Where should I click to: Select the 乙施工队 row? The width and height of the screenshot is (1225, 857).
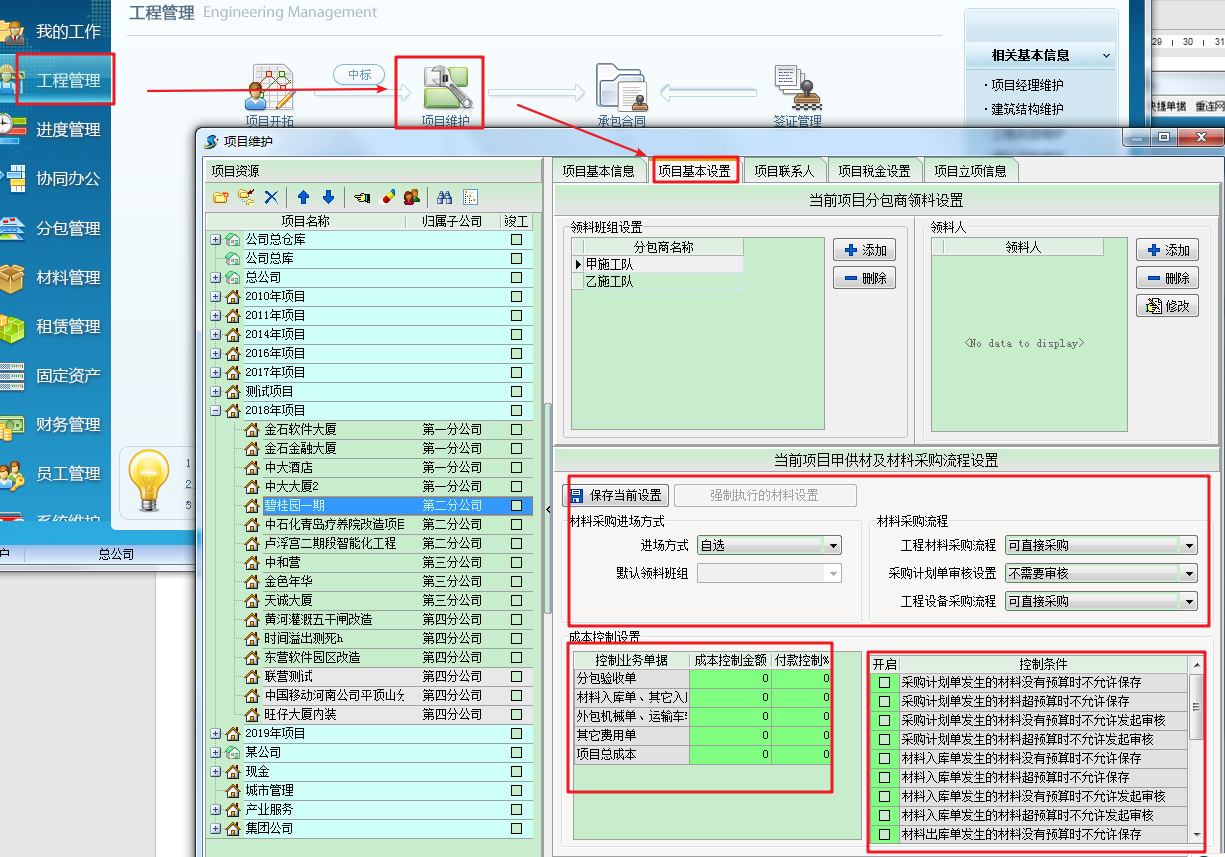coord(657,282)
